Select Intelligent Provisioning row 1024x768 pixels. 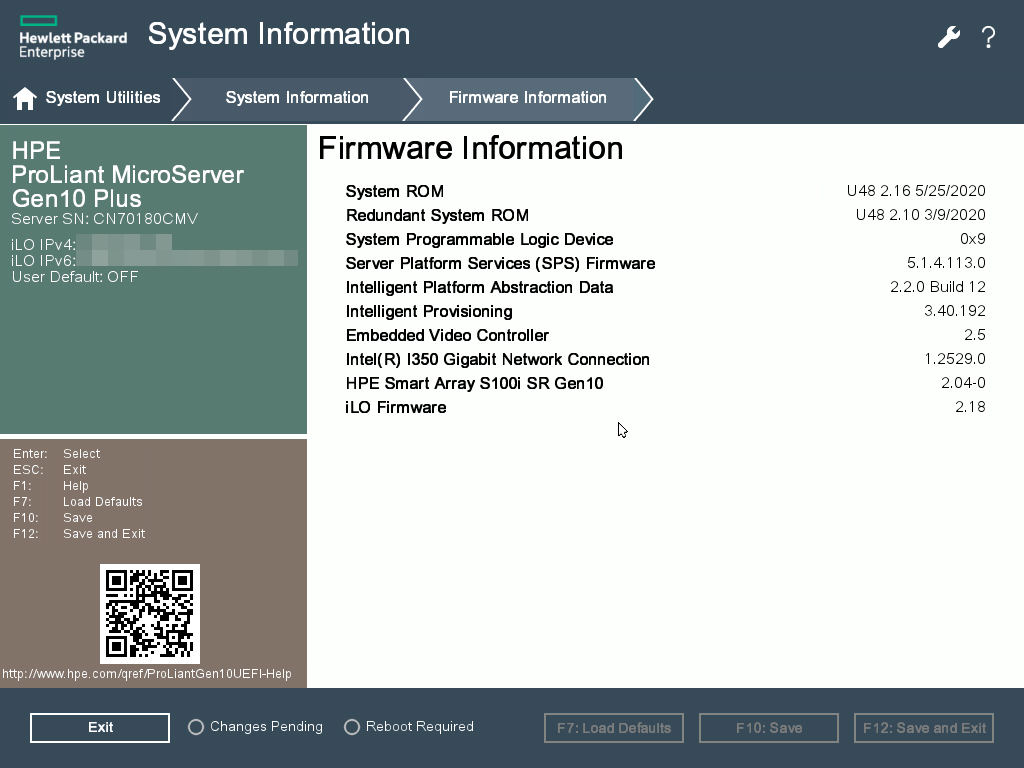tap(665, 312)
